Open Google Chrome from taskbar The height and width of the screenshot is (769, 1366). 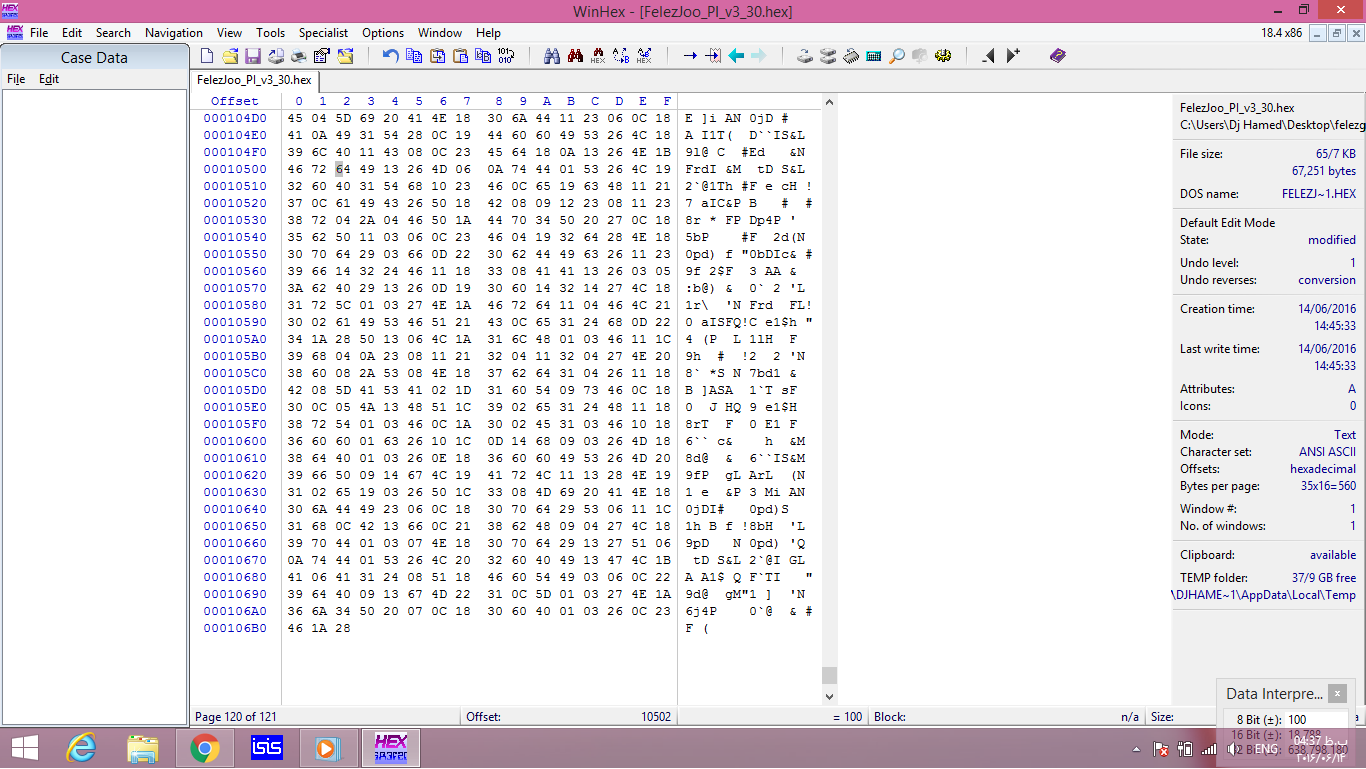point(205,748)
